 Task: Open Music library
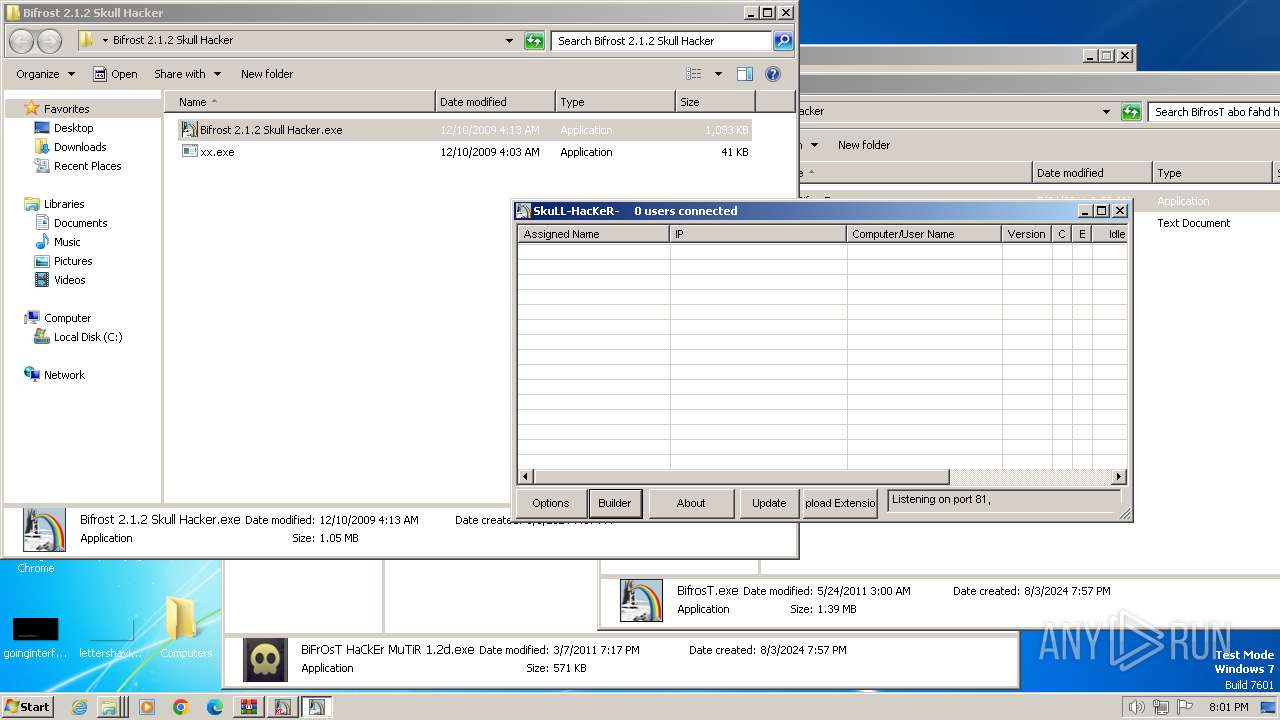coord(67,242)
